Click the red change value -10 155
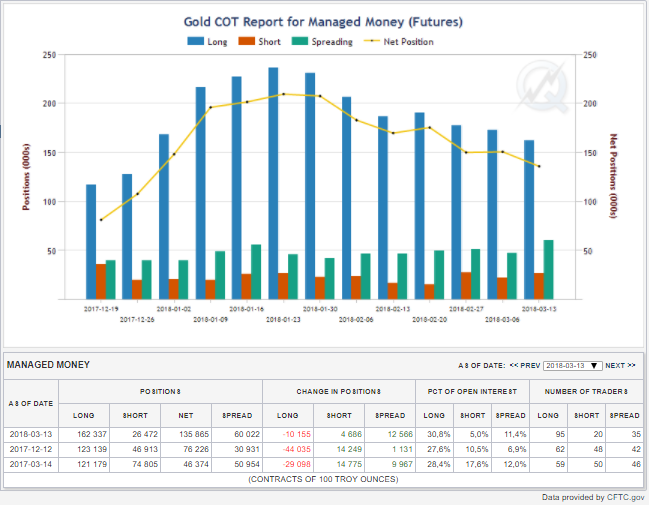650x506 pixels. point(296,435)
